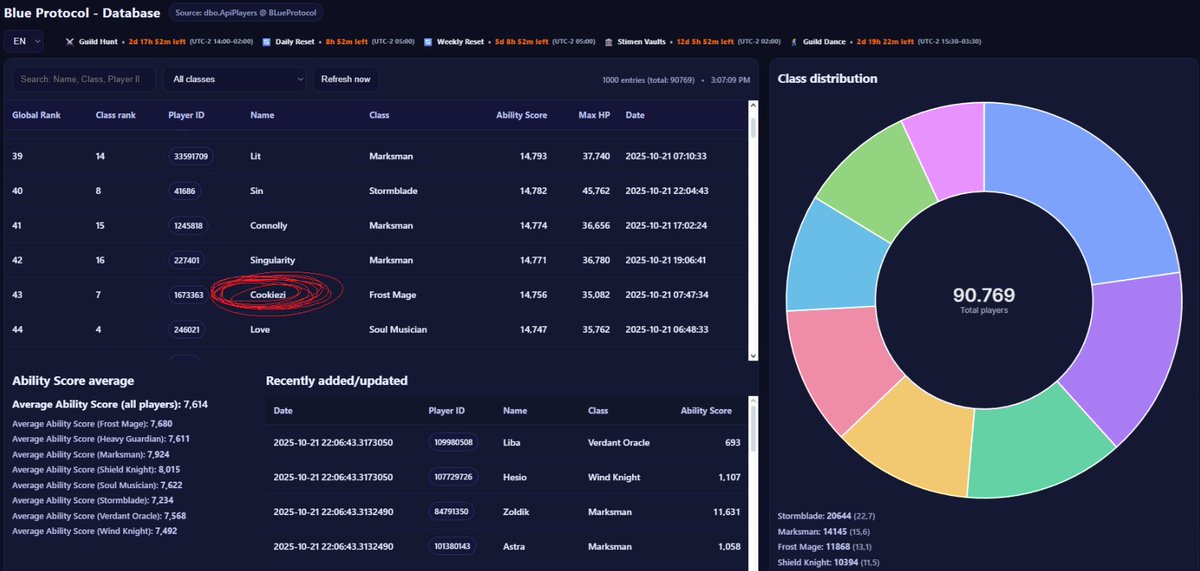Open player ID 101380143 badge for Astra
The image size is (1200, 571).
(453, 547)
